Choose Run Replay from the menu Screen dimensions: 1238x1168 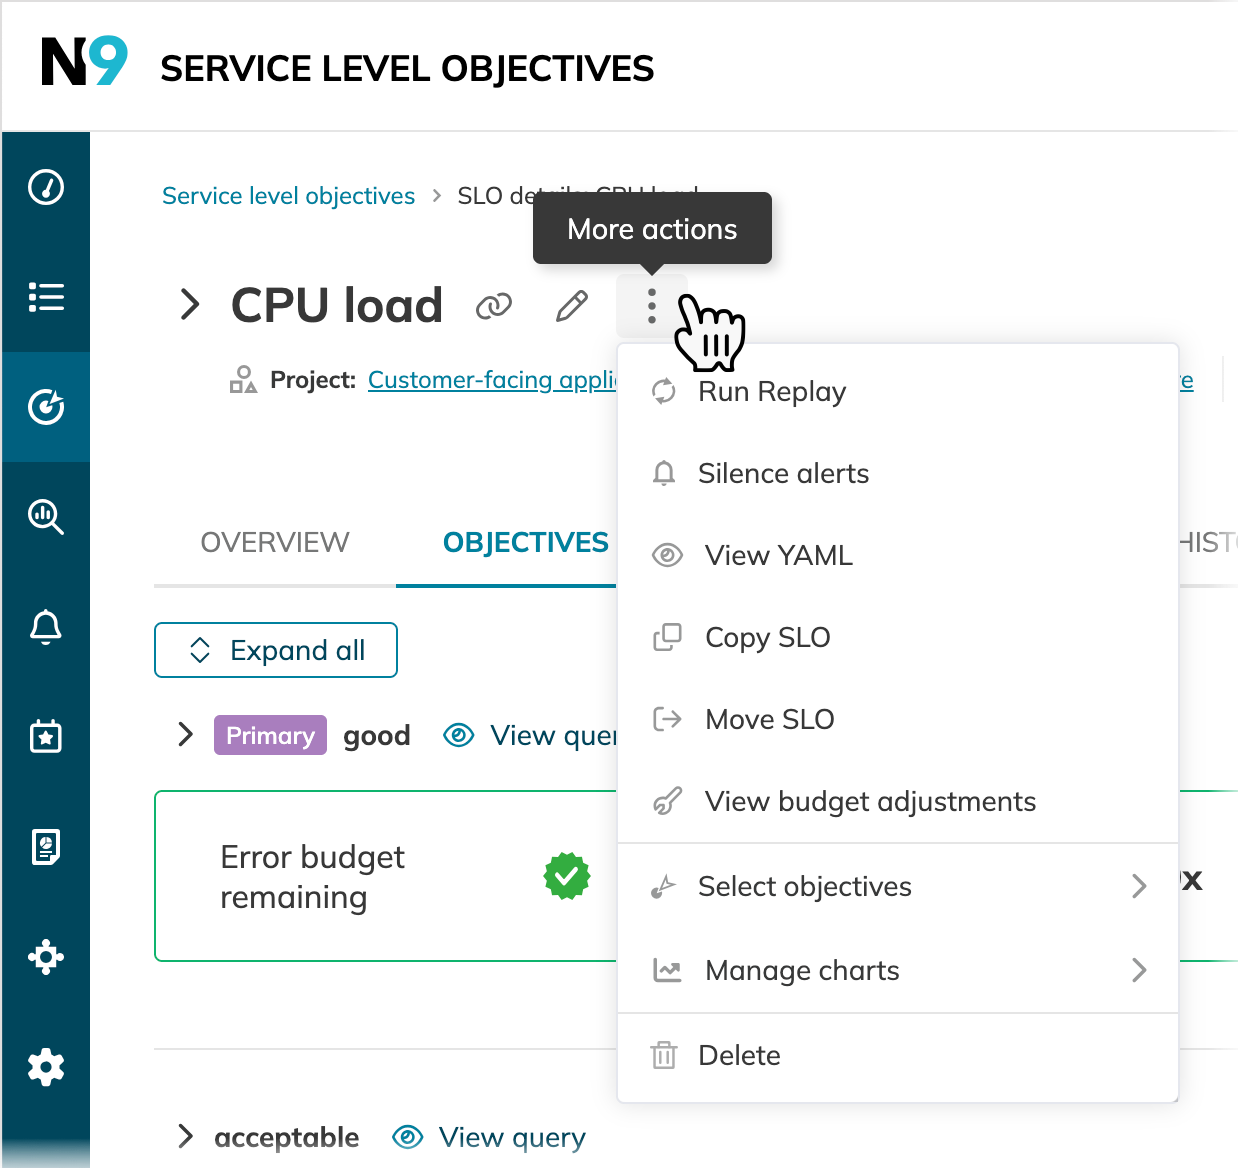click(771, 392)
